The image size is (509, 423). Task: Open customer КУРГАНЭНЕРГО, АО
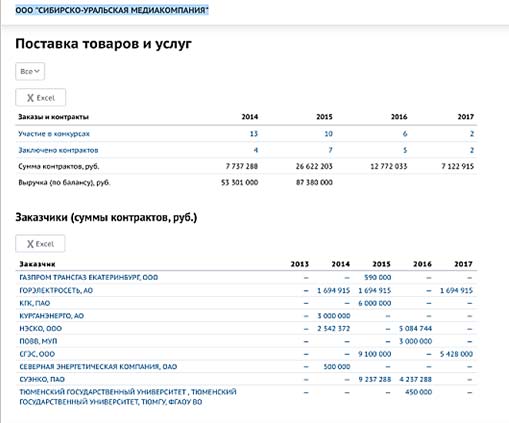[52, 316]
